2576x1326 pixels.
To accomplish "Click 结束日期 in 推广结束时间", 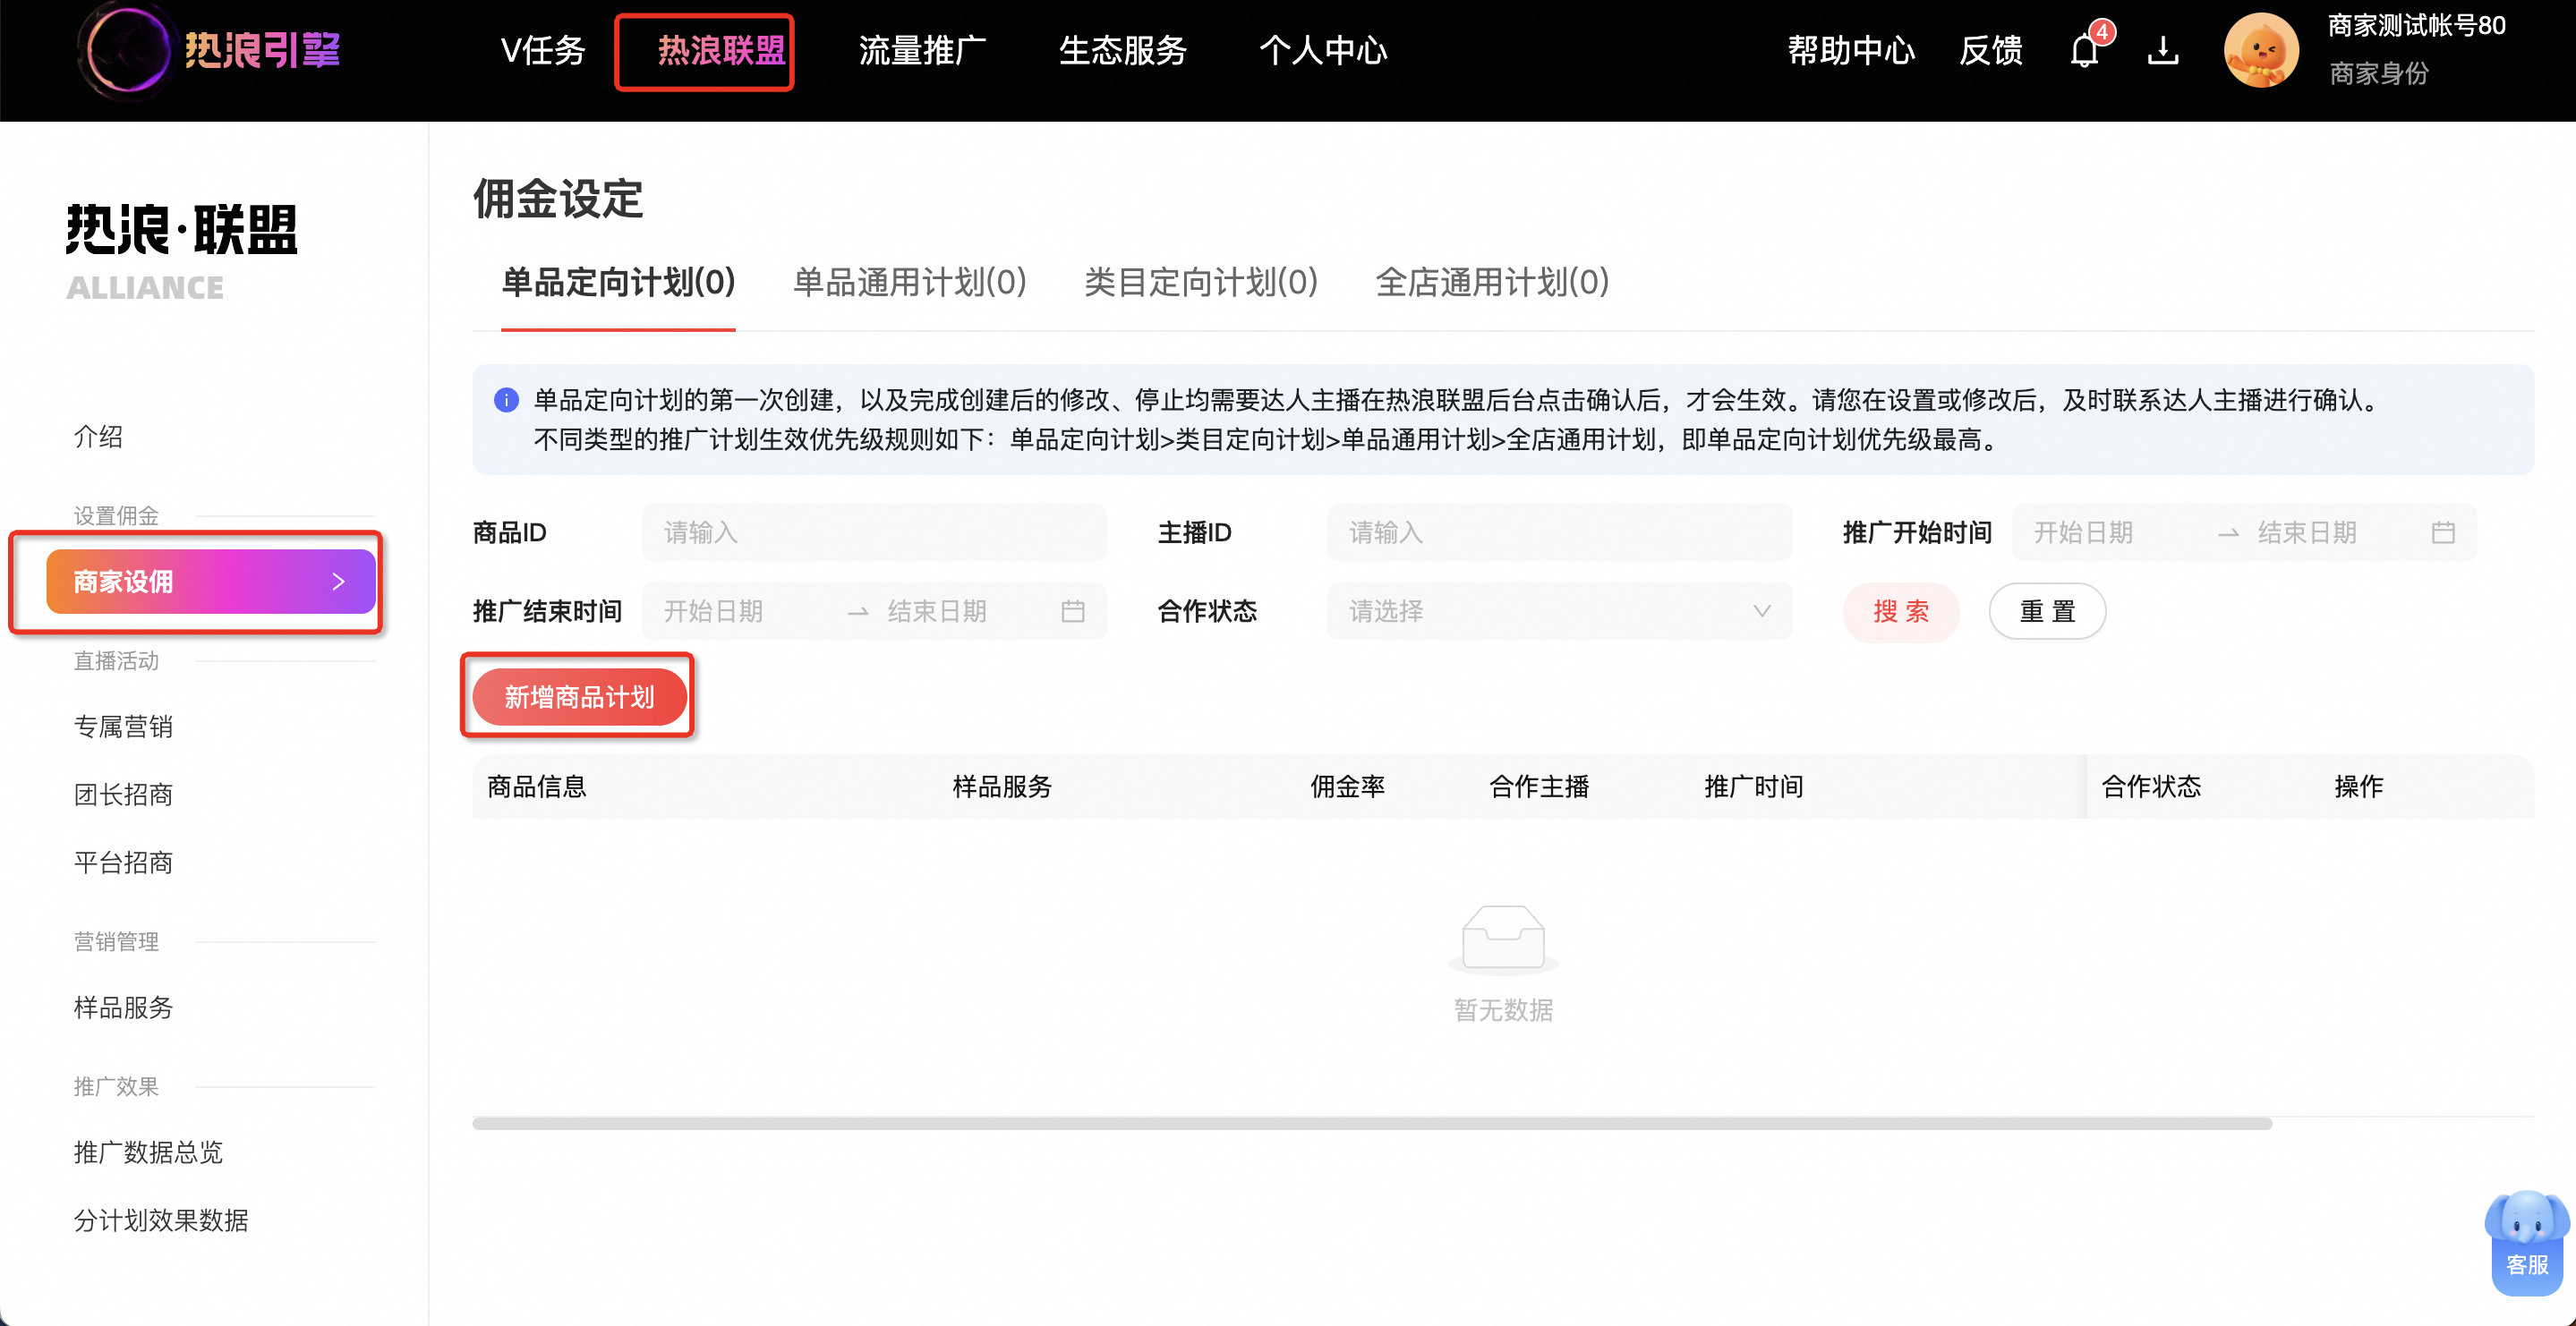I will pos(937,611).
